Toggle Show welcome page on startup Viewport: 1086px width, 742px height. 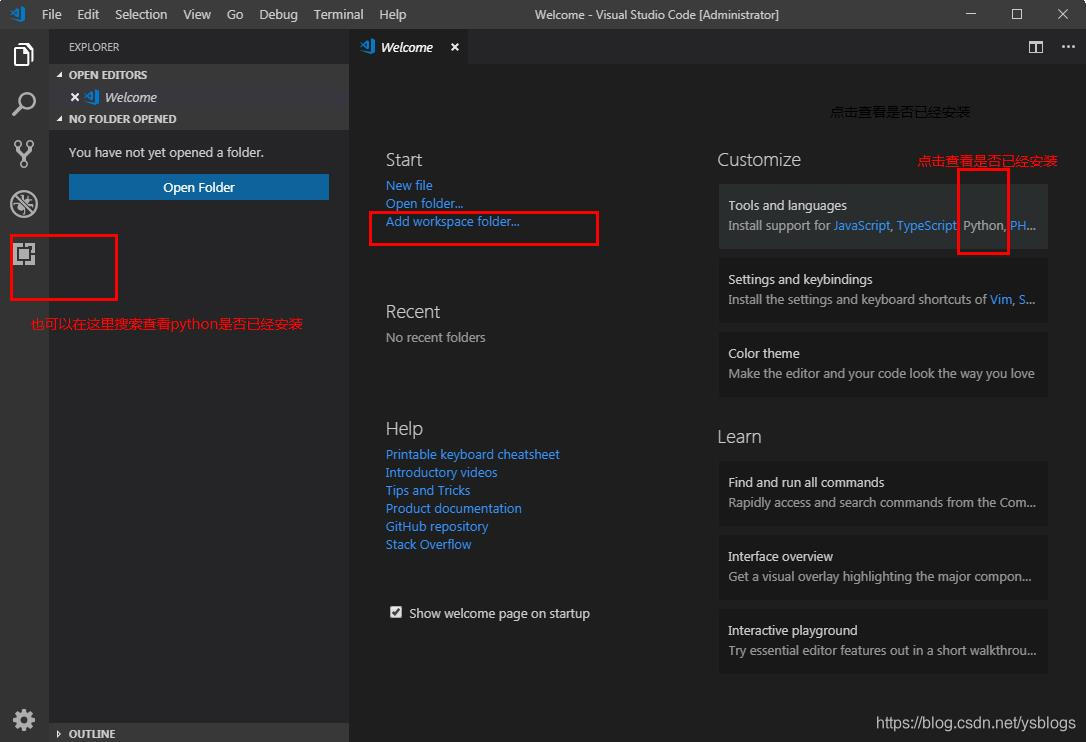(395, 612)
